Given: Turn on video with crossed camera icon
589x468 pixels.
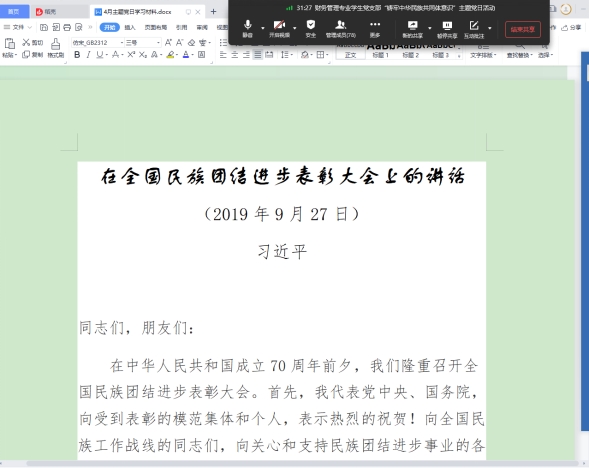Looking at the screenshot, I should 279,29.
